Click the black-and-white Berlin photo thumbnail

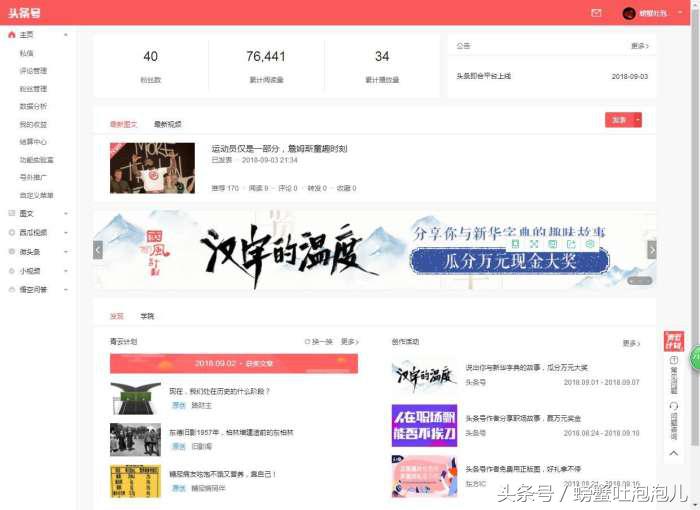tap(136, 439)
